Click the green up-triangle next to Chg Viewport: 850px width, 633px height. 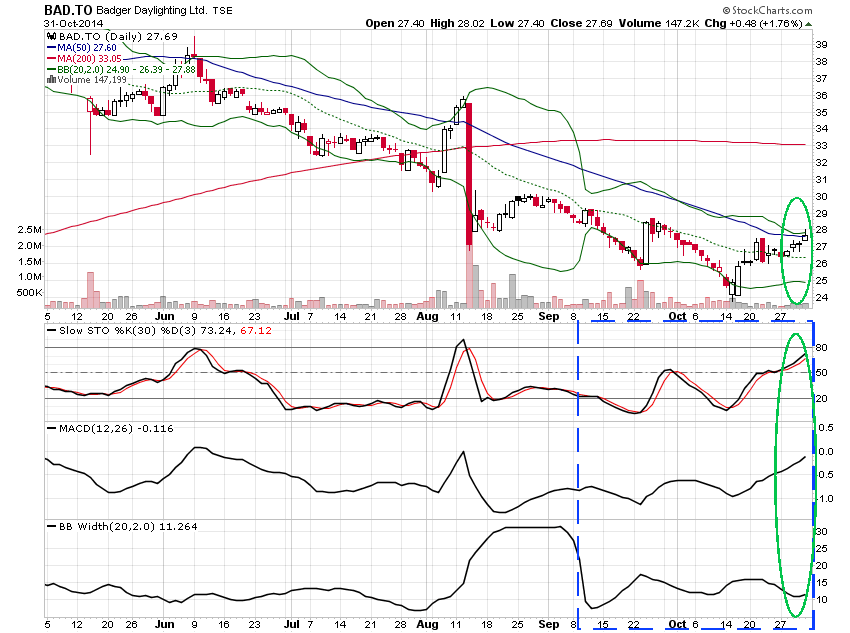808,24
